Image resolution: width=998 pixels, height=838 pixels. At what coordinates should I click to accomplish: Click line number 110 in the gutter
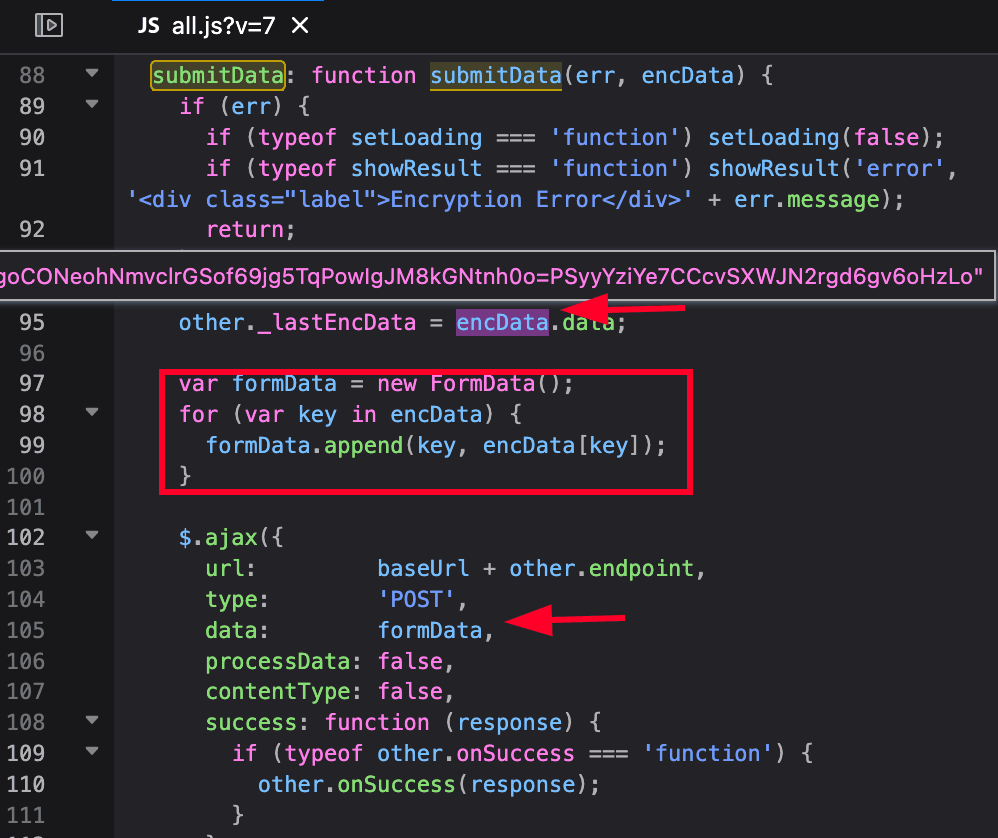pos(26,783)
